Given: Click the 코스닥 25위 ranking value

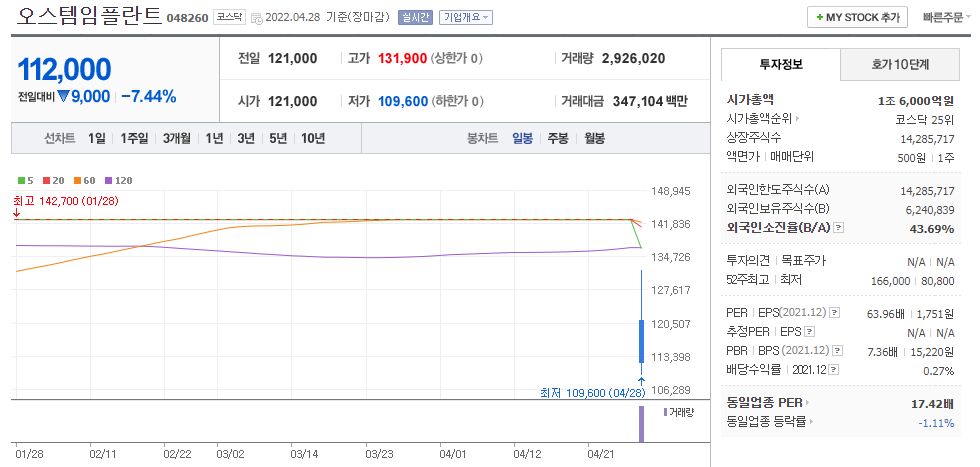Looking at the screenshot, I should click(x=925, y=119).
